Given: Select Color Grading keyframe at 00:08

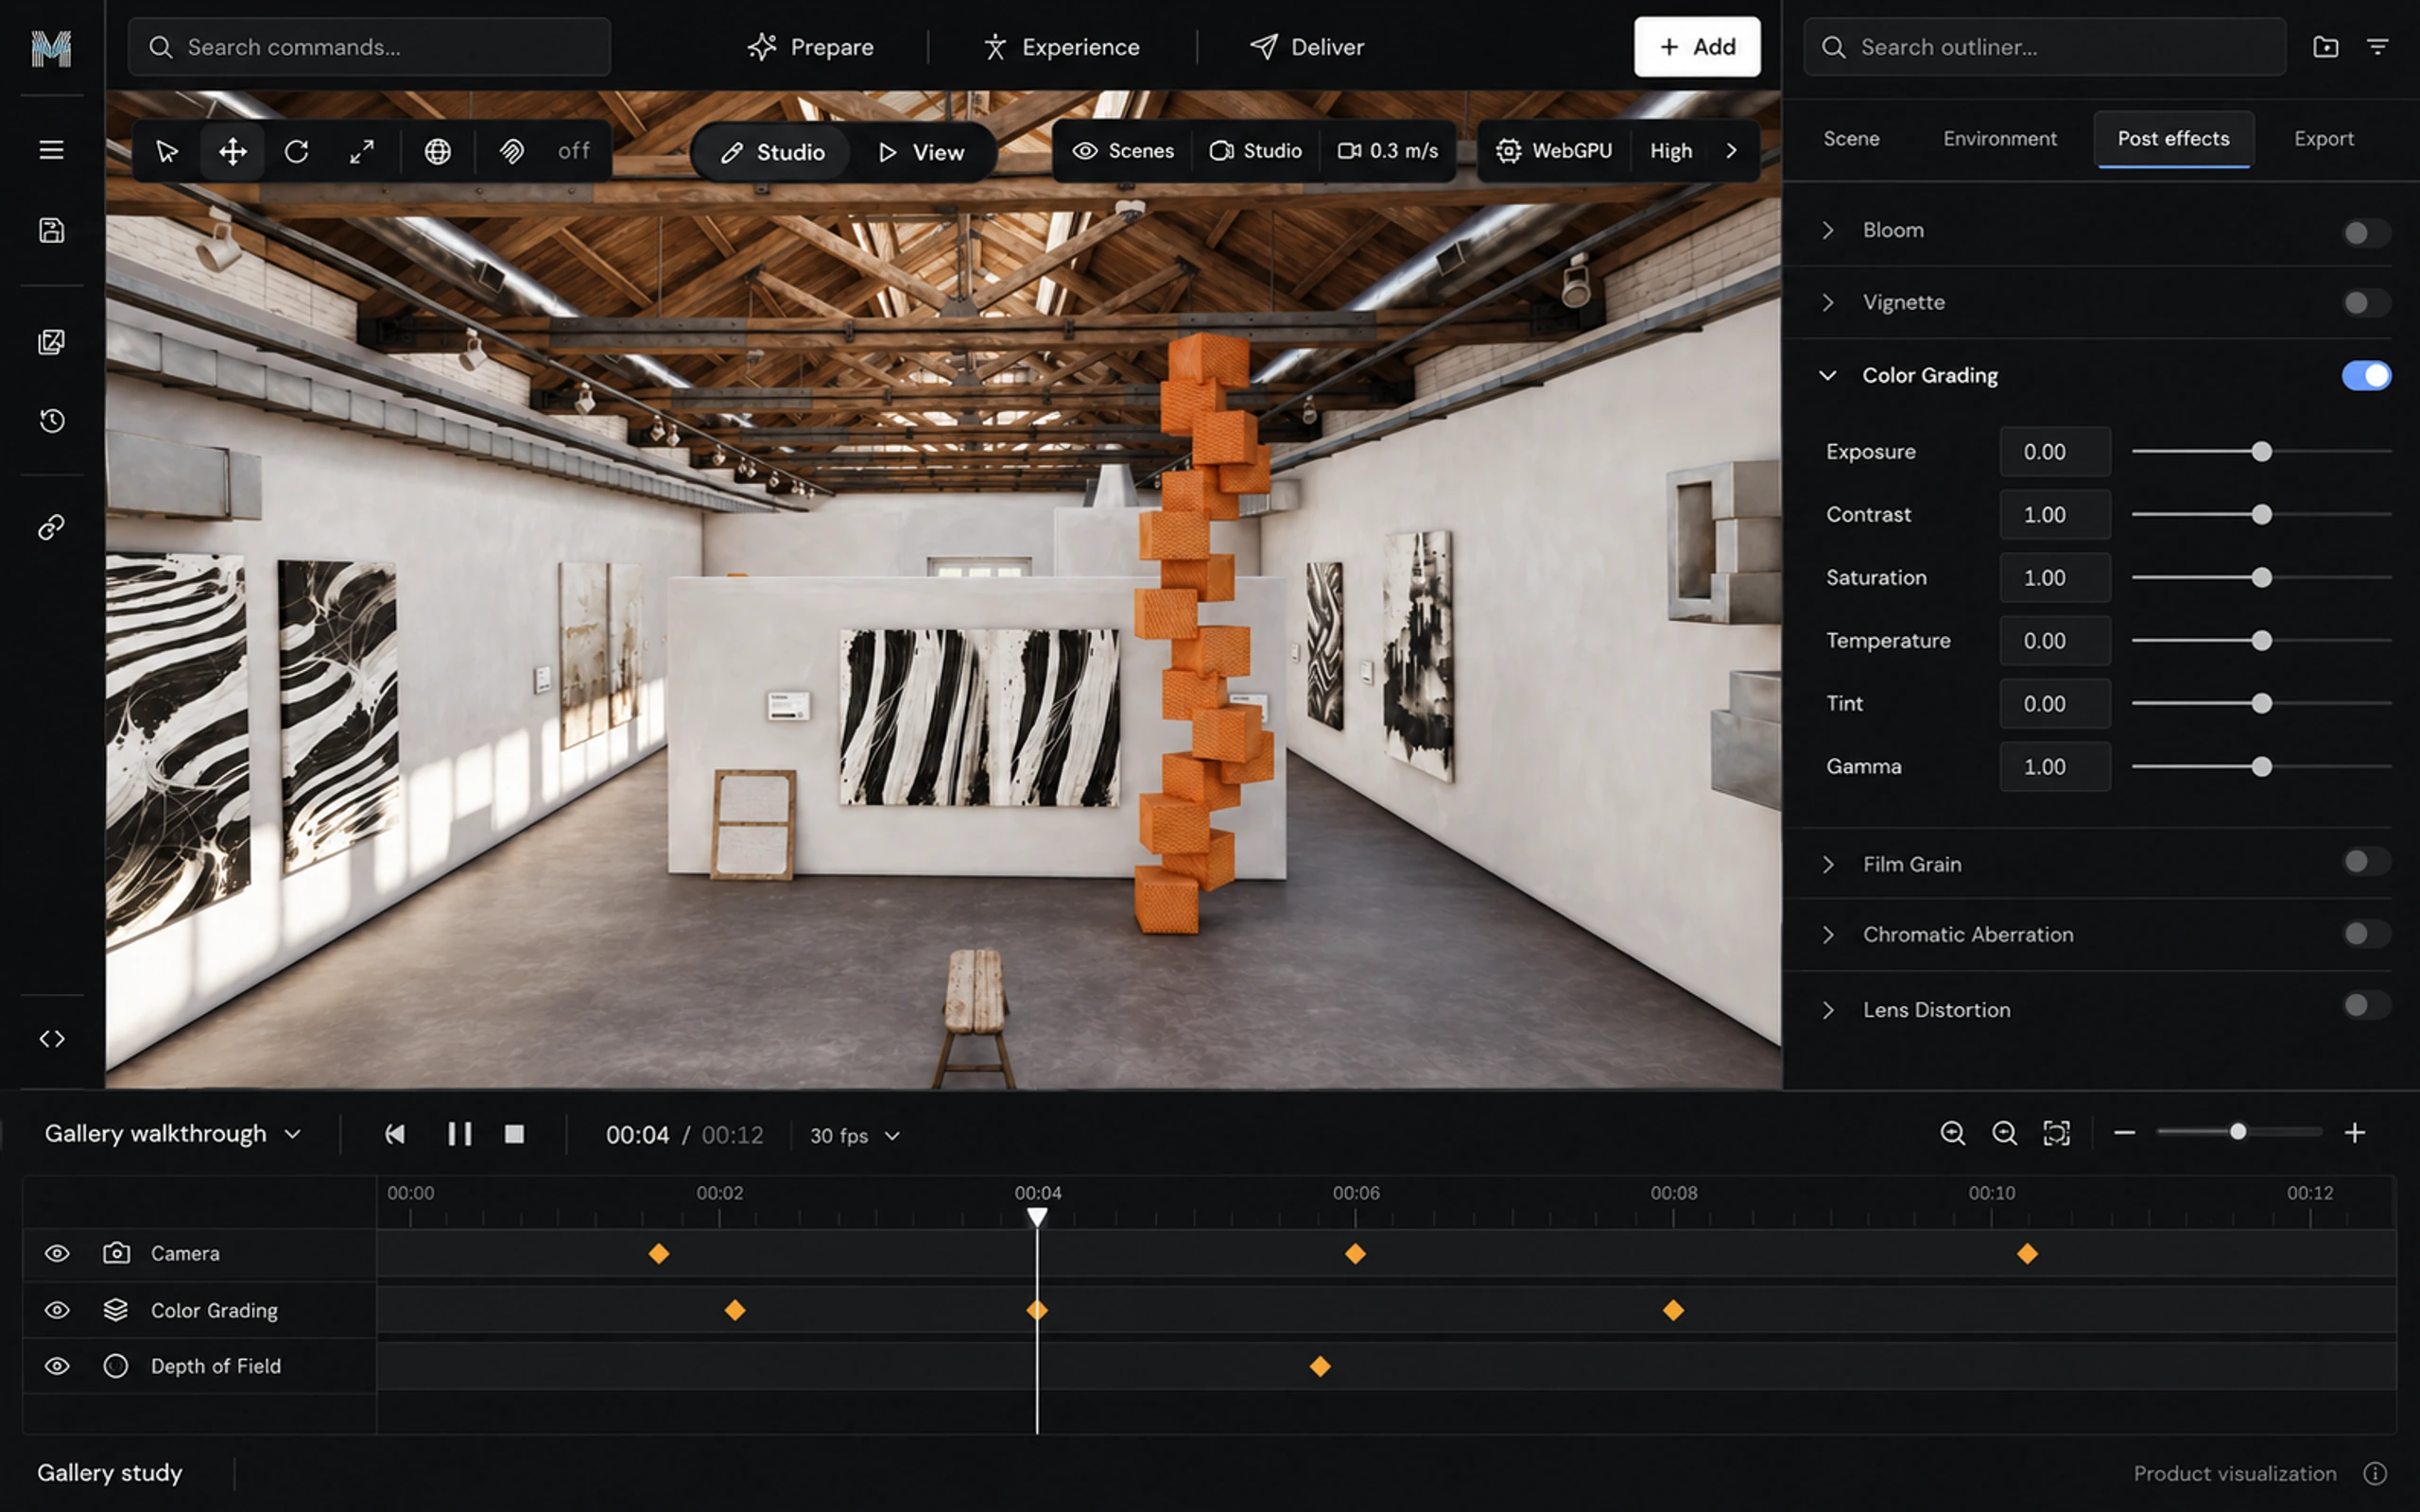Looking at the screenshot, I should tap(1673, 1310).
